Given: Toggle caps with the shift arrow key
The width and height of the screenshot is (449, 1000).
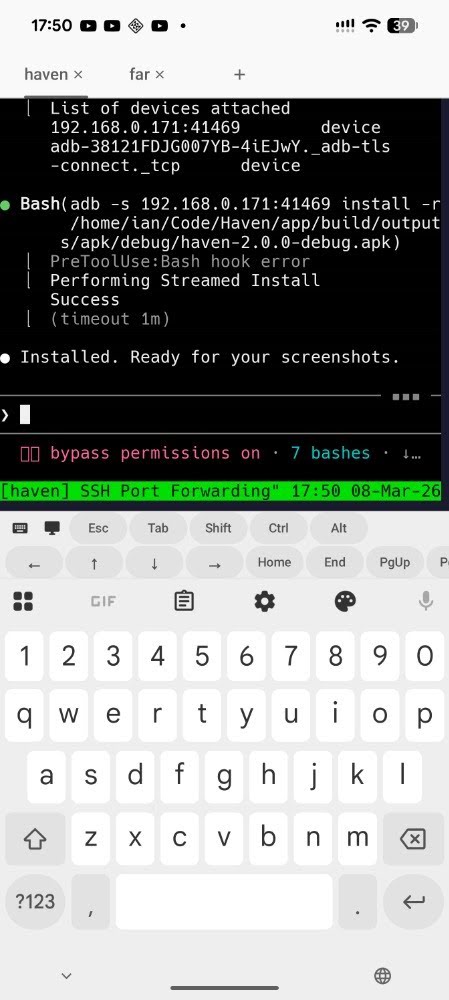Looking at the screenshot, I should coord(35,839).
